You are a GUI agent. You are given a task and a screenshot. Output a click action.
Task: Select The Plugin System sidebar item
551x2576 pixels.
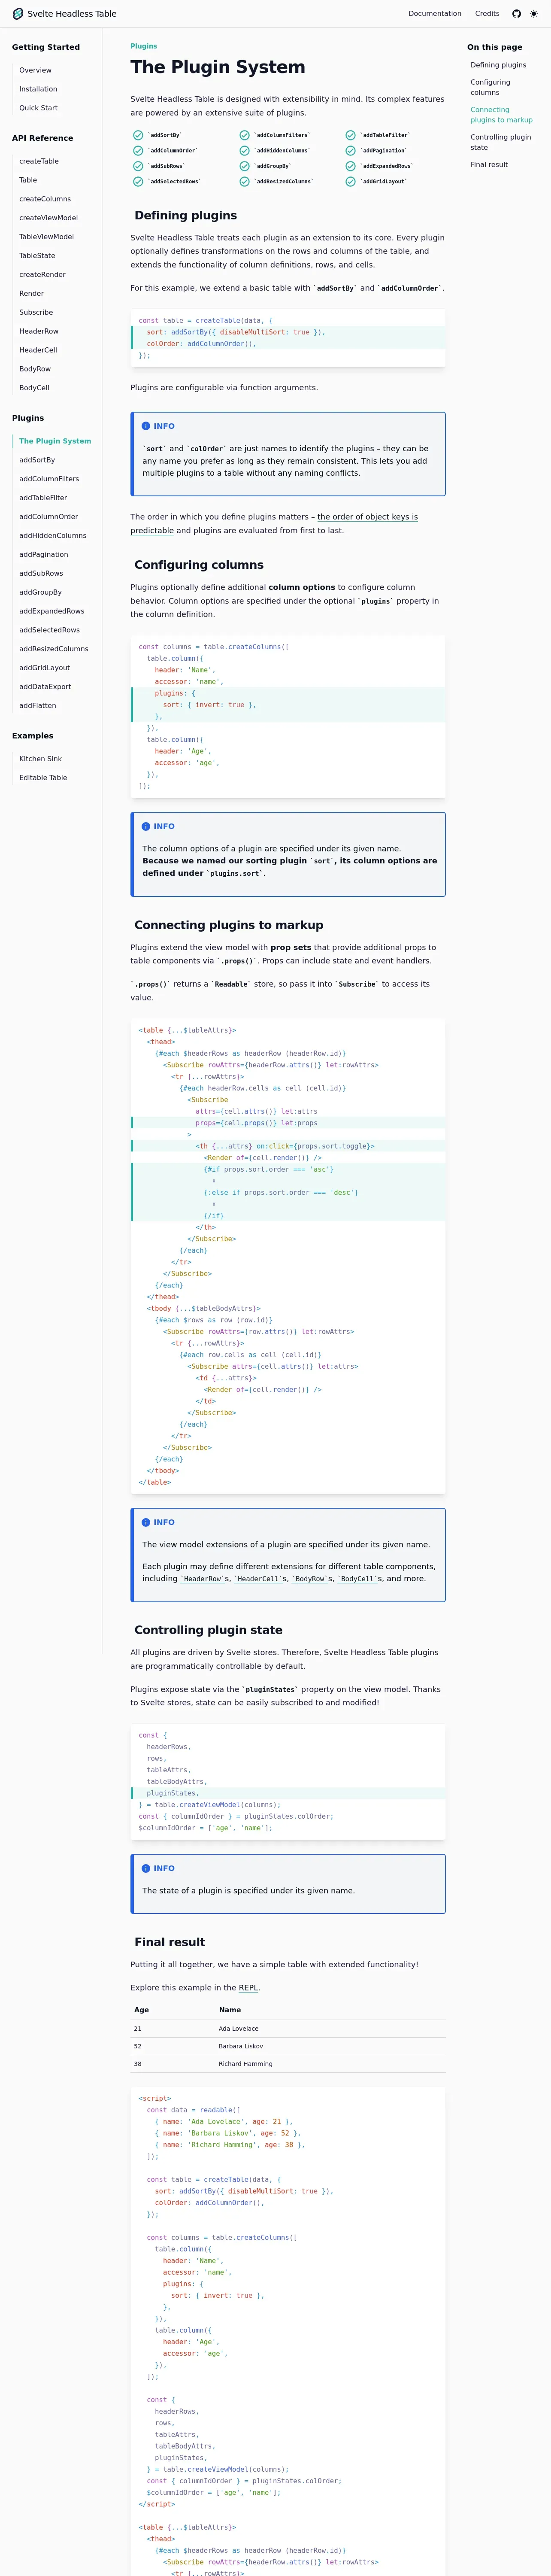[55, 441]
